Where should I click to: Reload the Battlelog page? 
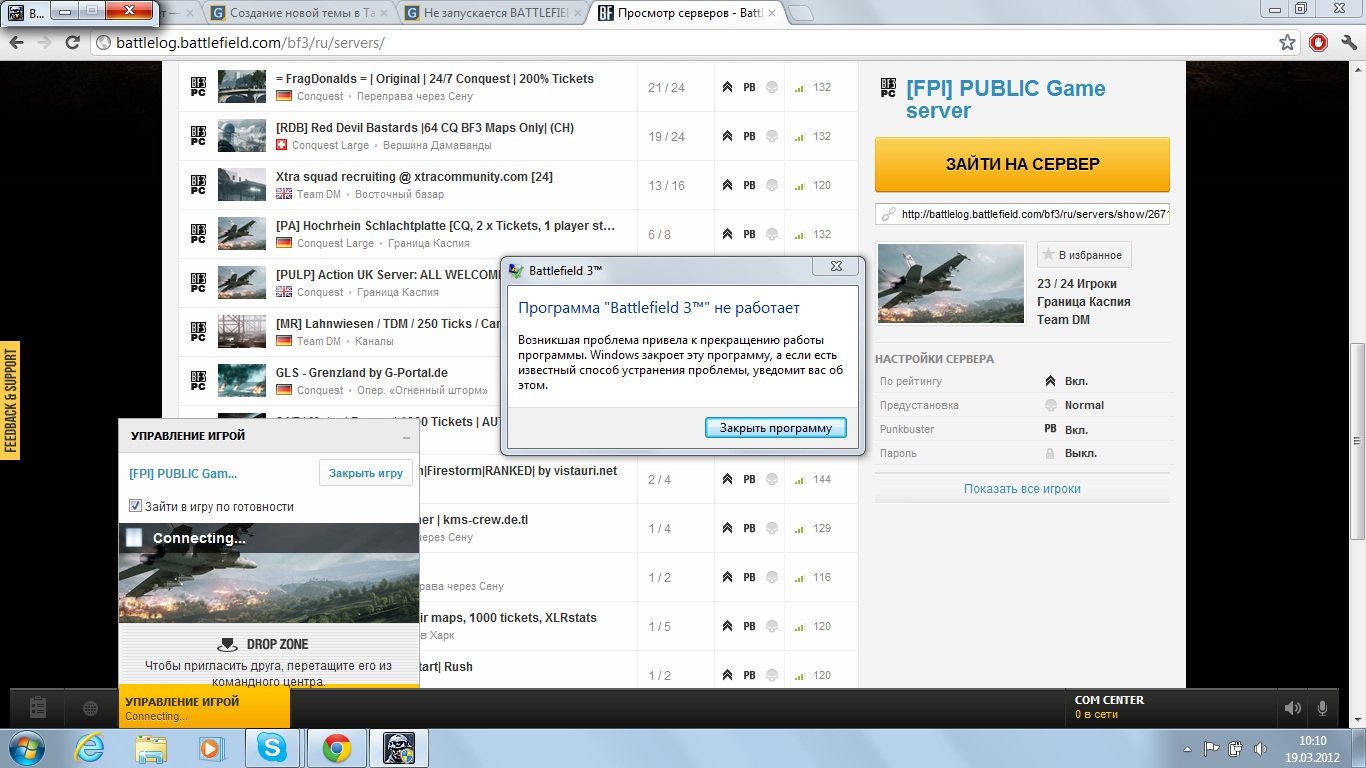pos(72,43)
